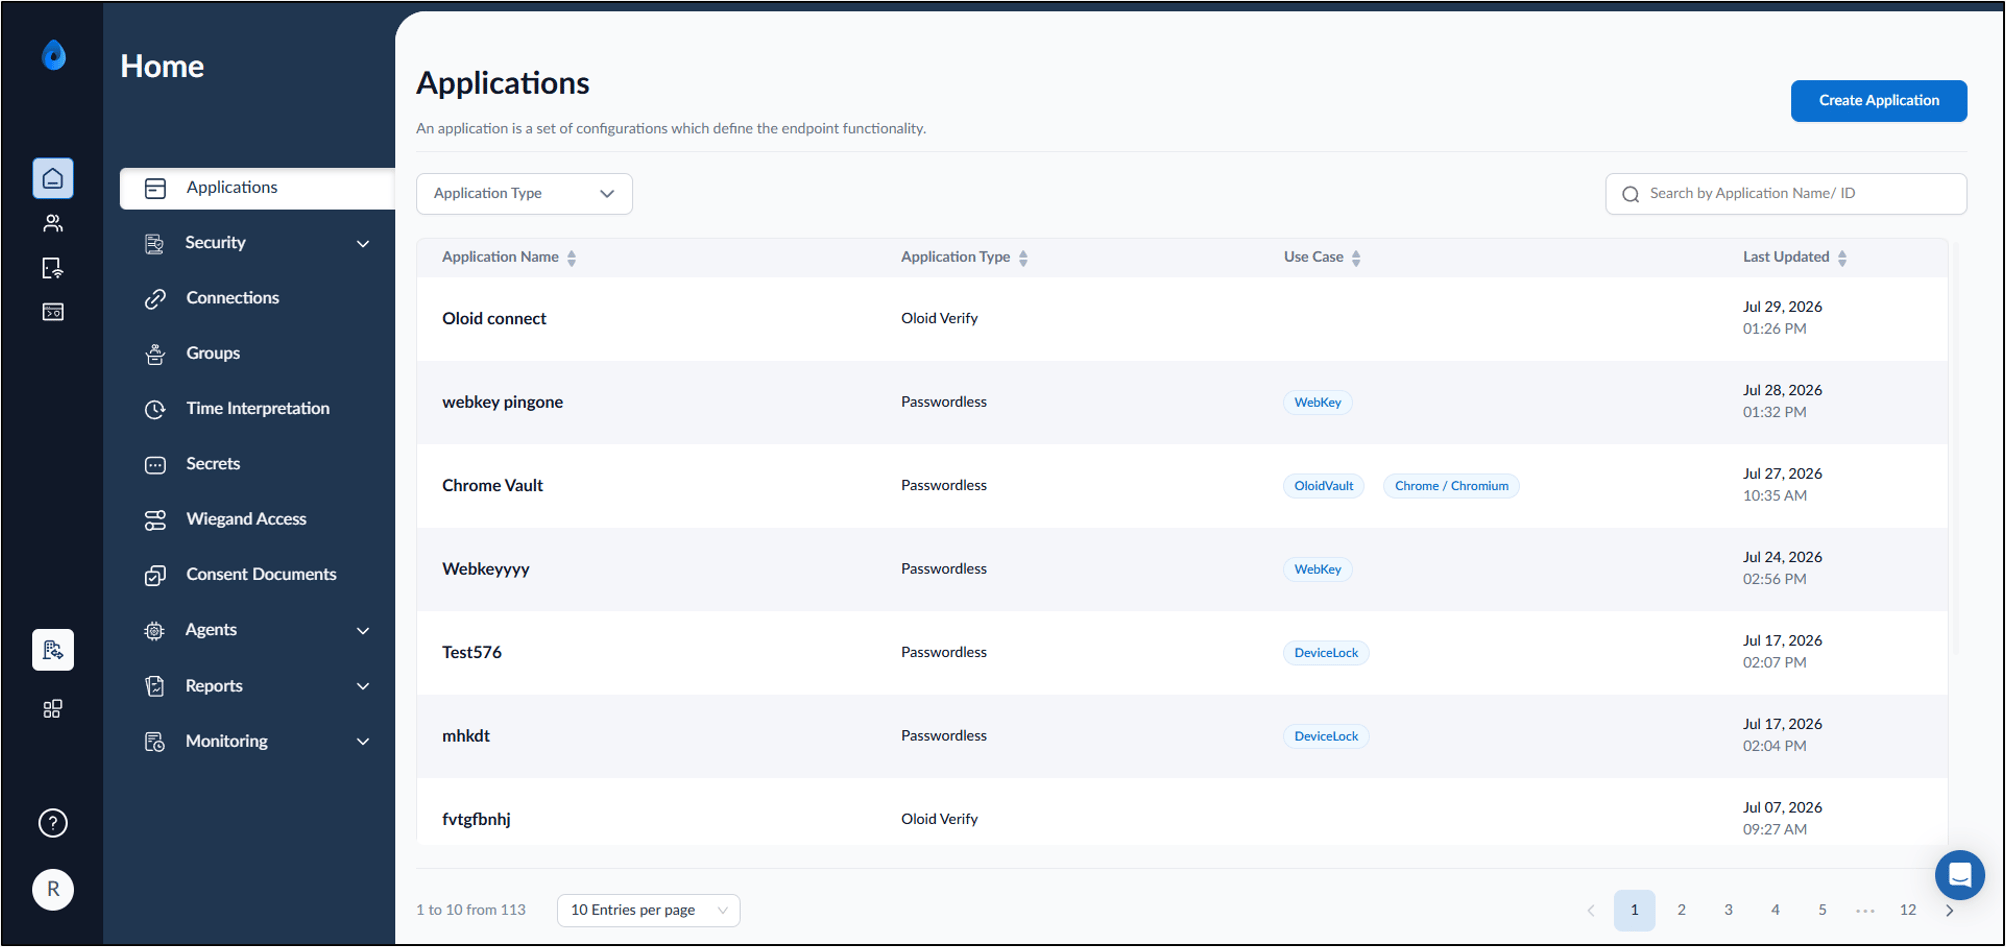Screen dimensions: 2006x947
Task: Open the R user avatar
Action: pyautogui.click(x=53, y=889)
